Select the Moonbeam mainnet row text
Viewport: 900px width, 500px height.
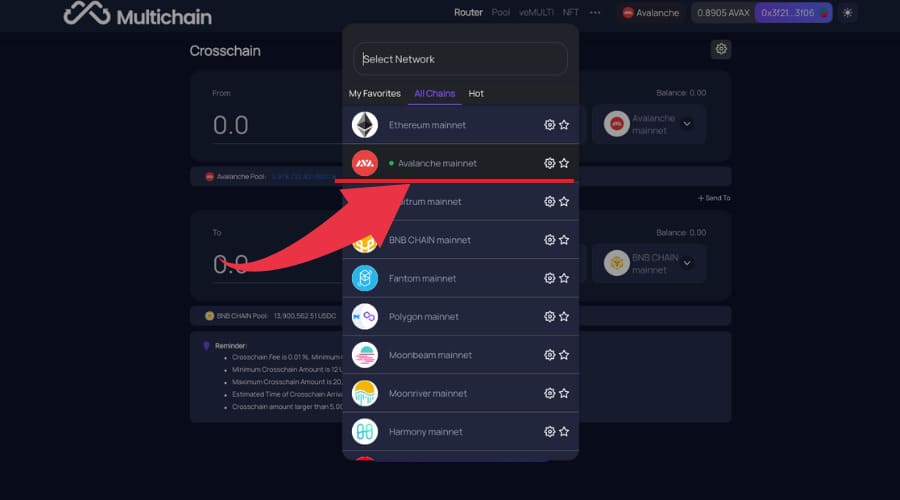click(430, 355)
